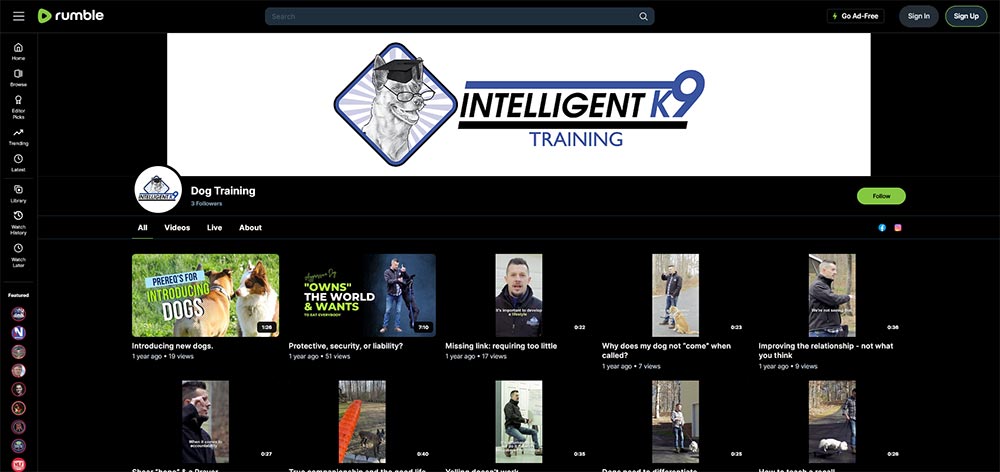Play the 0:23 video thumbnail
Viewport: 1000px width, 472px height.
click(675, 295)
